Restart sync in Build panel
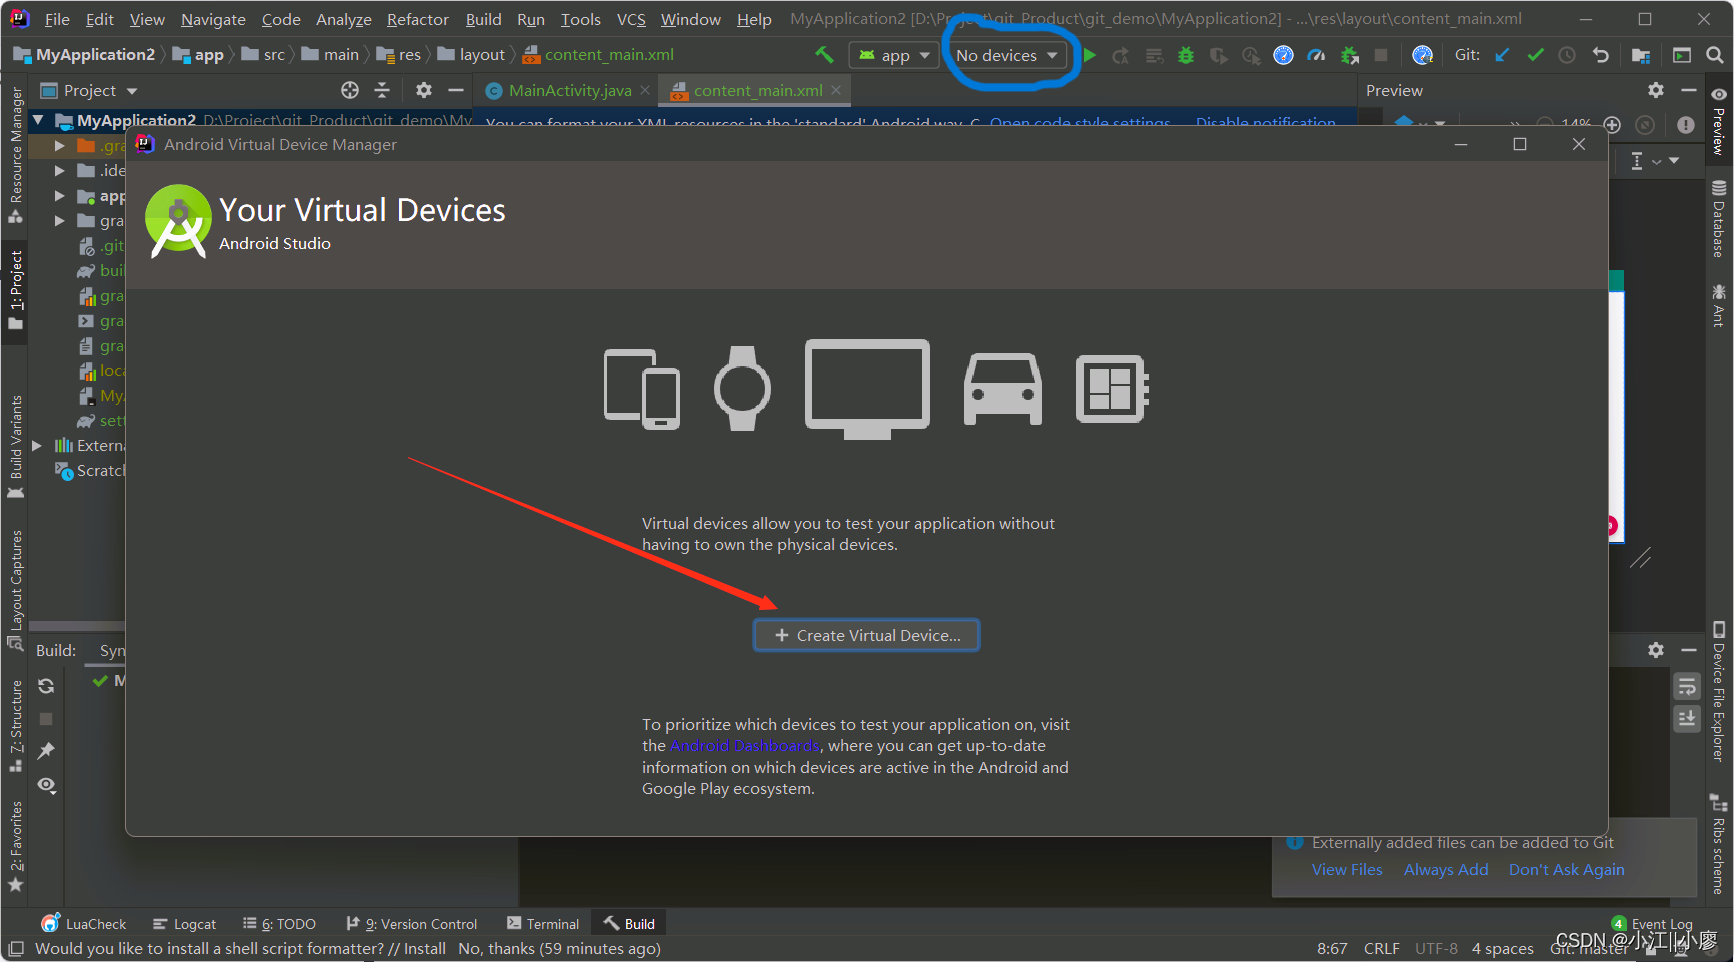The image size is (1734, 962). pos(46,686)
